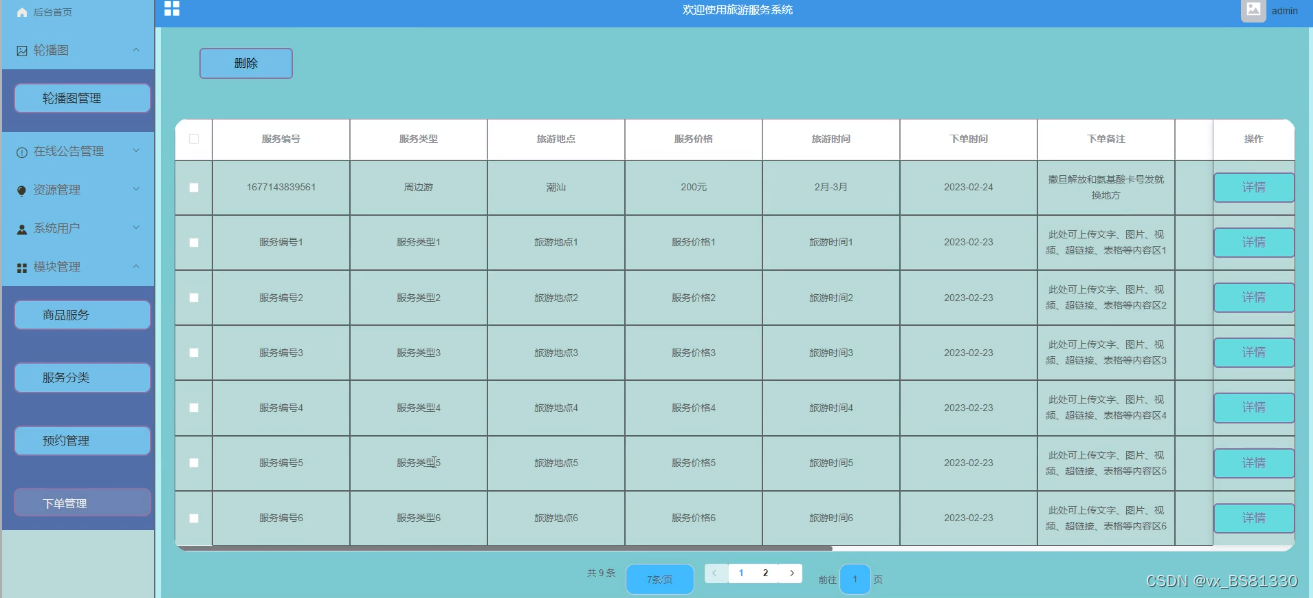The width and height of the screenshot is (1313, 598).
Task: Click the grid icon beside 模块管理
Action: coord(22,267)
